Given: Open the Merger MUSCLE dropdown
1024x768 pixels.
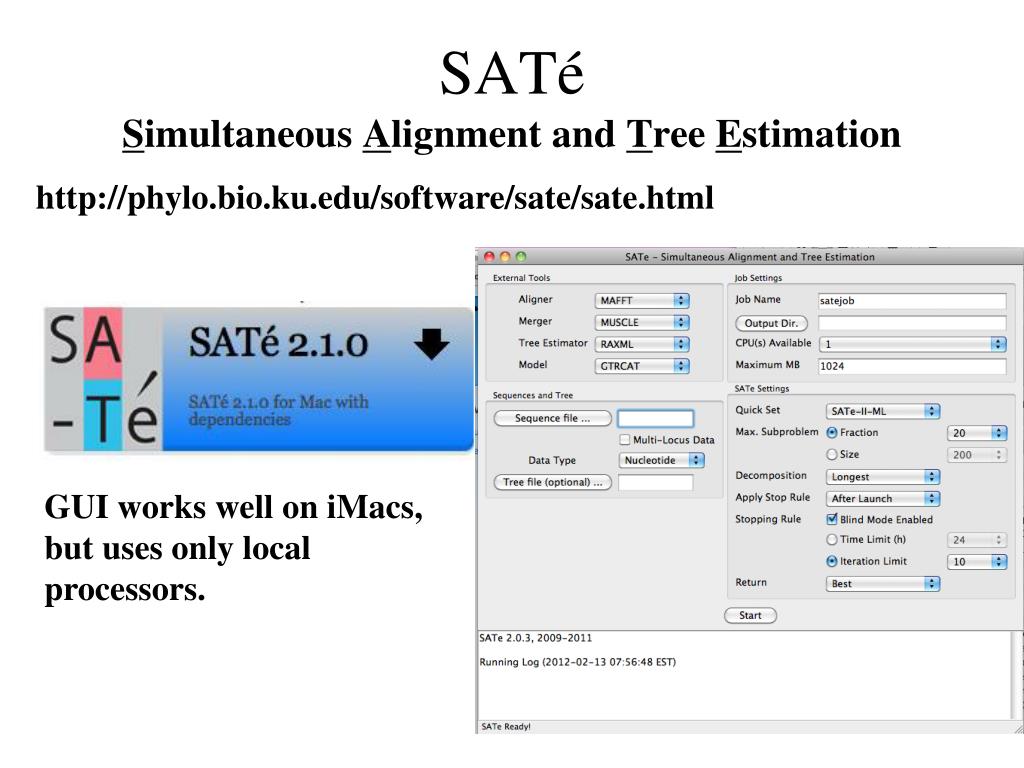Looking at the screenshot, I should coord(642,322).
